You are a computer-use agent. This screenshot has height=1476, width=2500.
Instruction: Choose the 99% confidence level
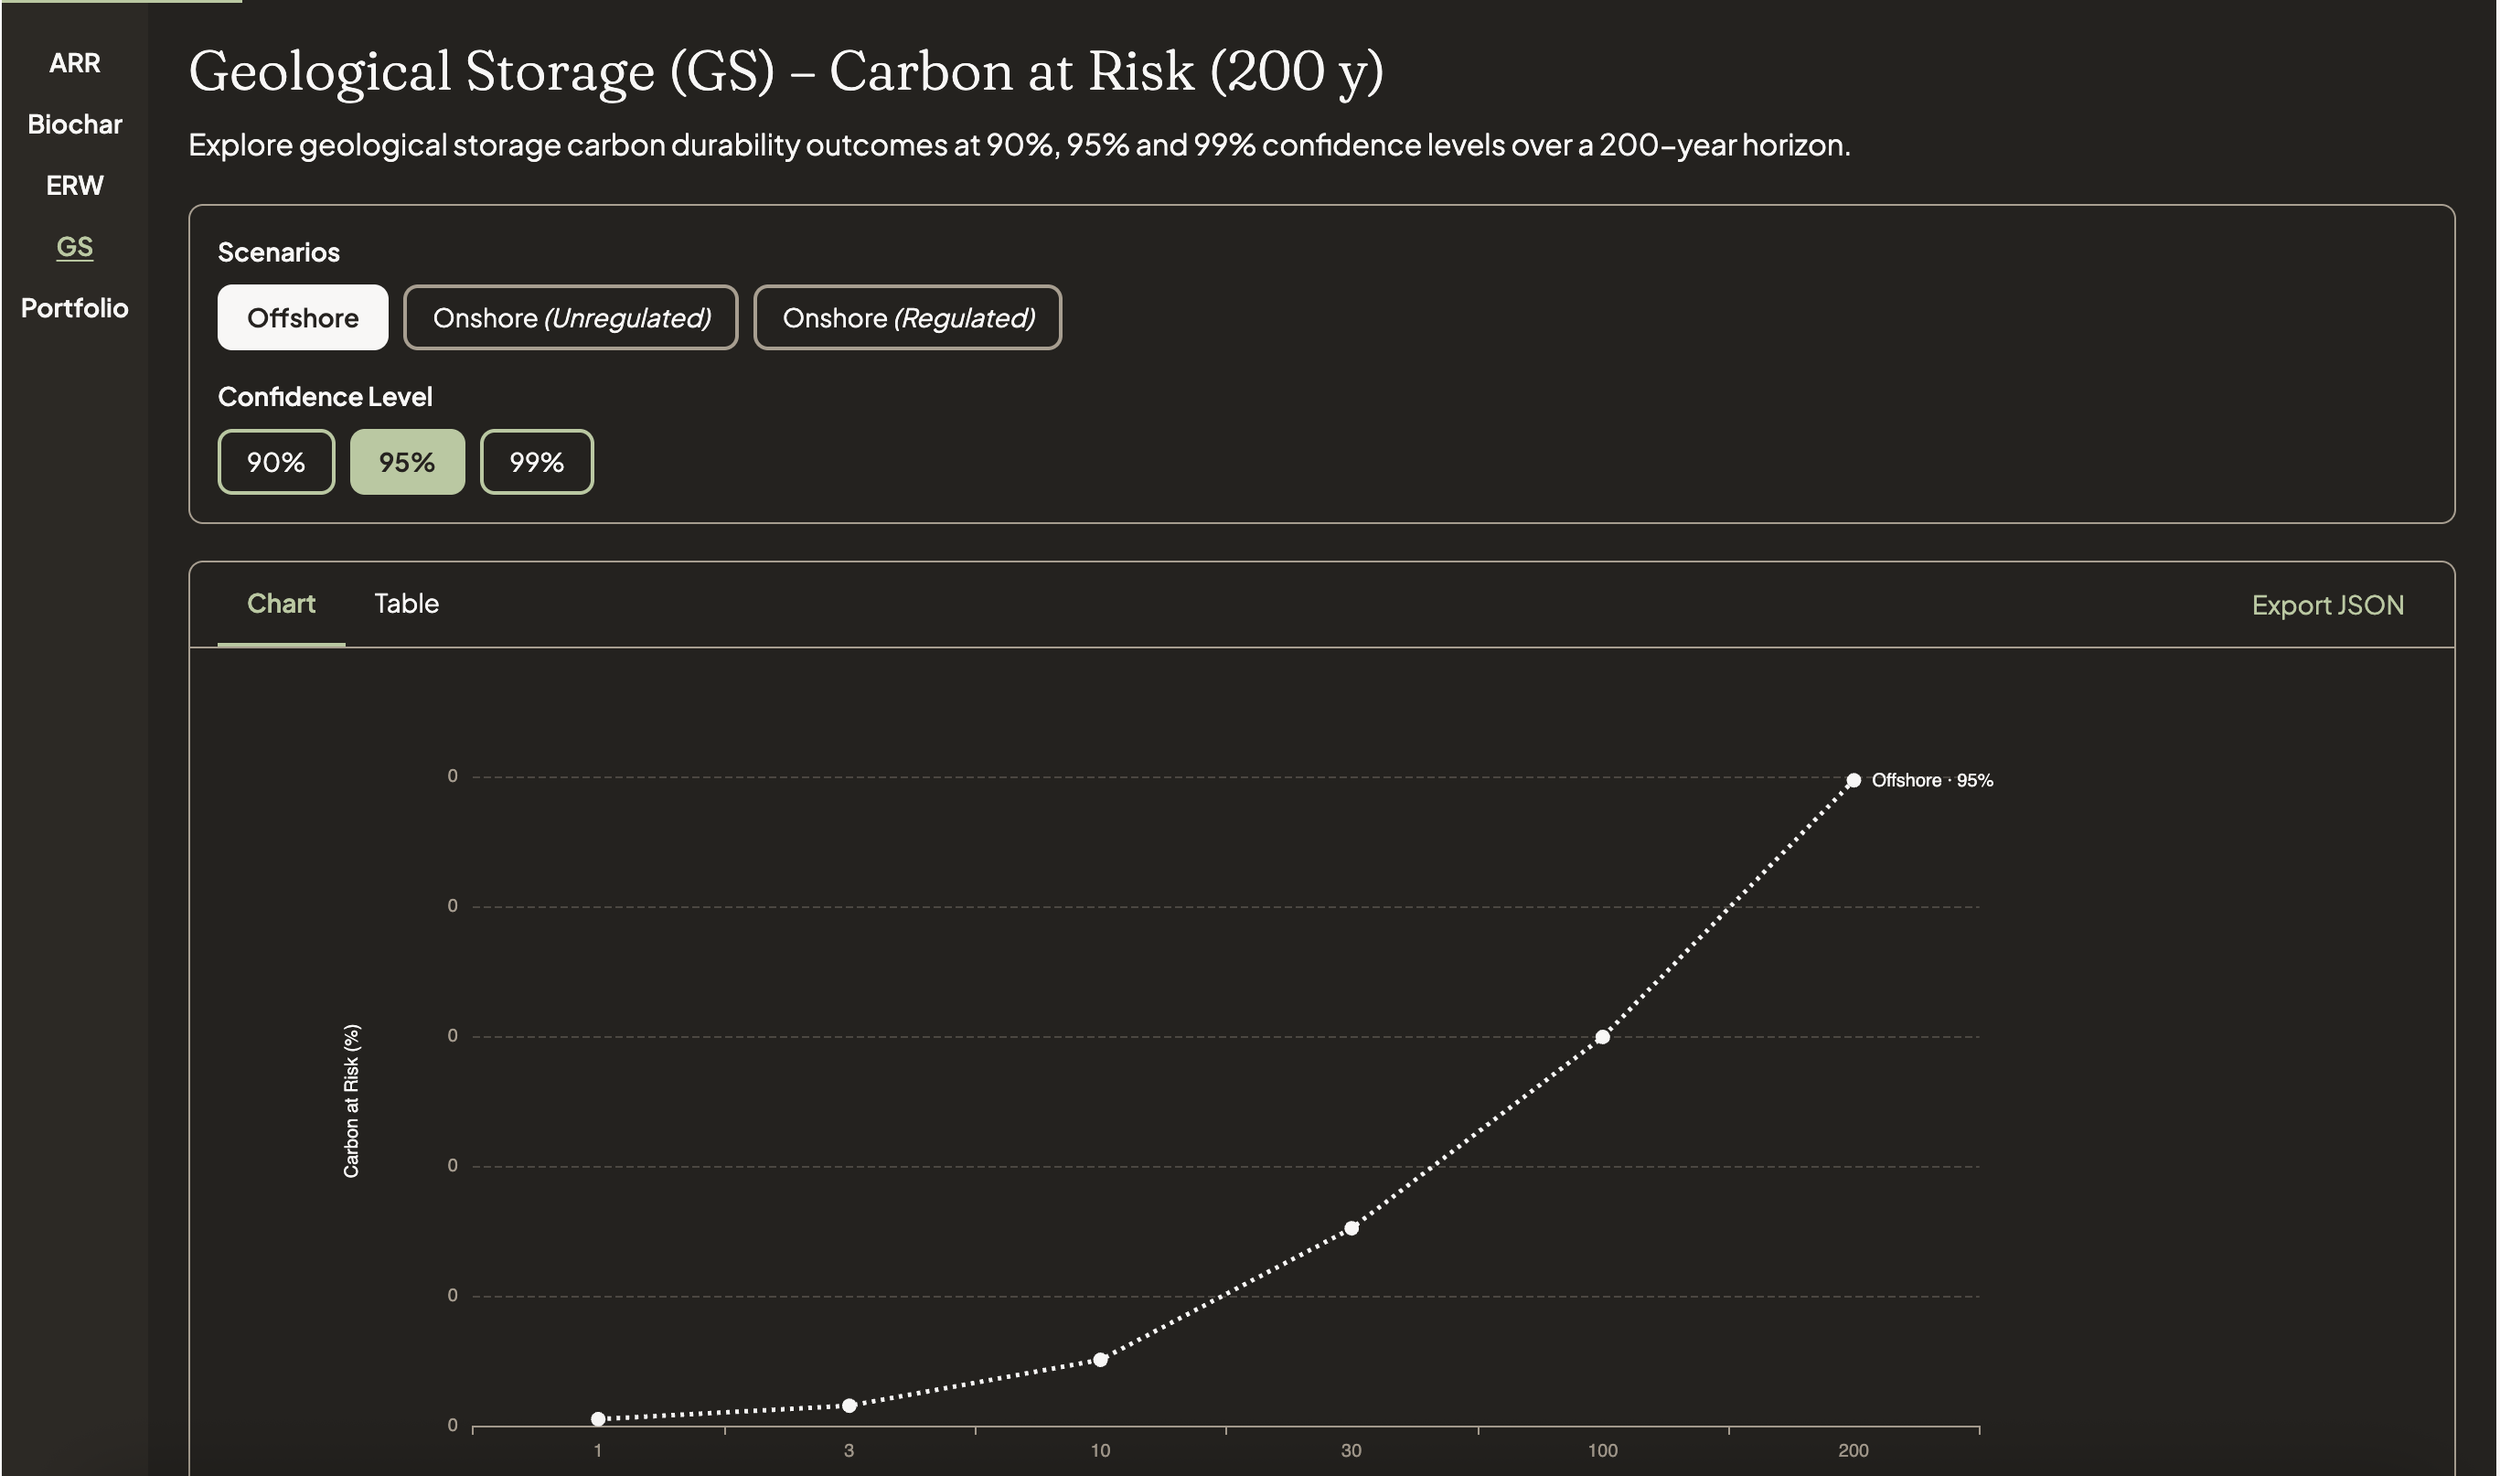[x=536, y=461]
